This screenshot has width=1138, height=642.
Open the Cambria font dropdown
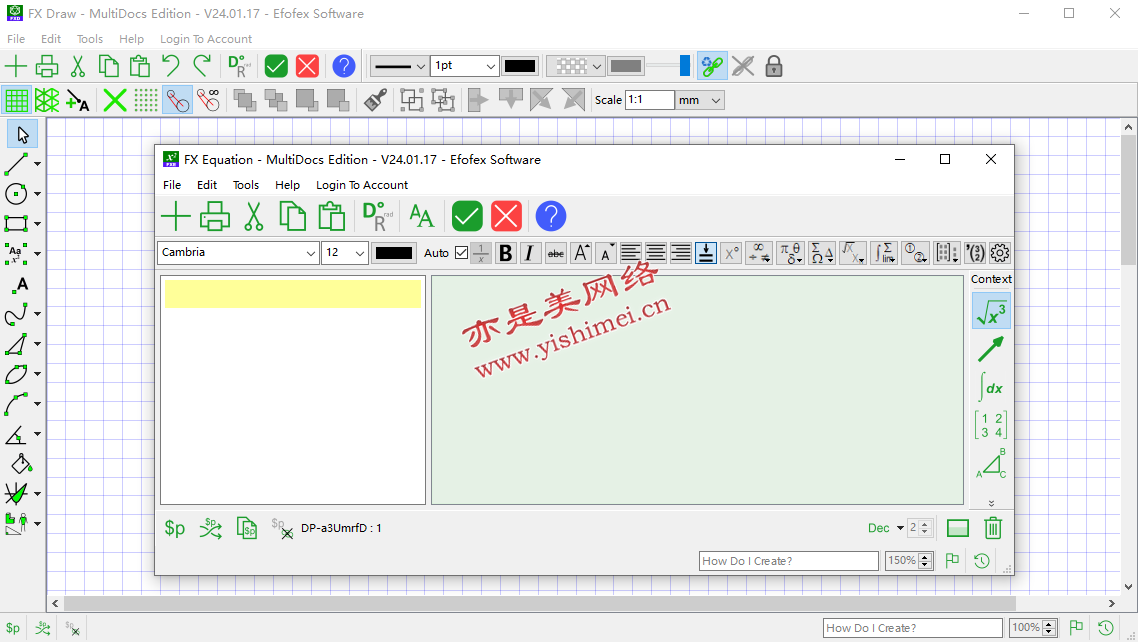tap(238, 252)
